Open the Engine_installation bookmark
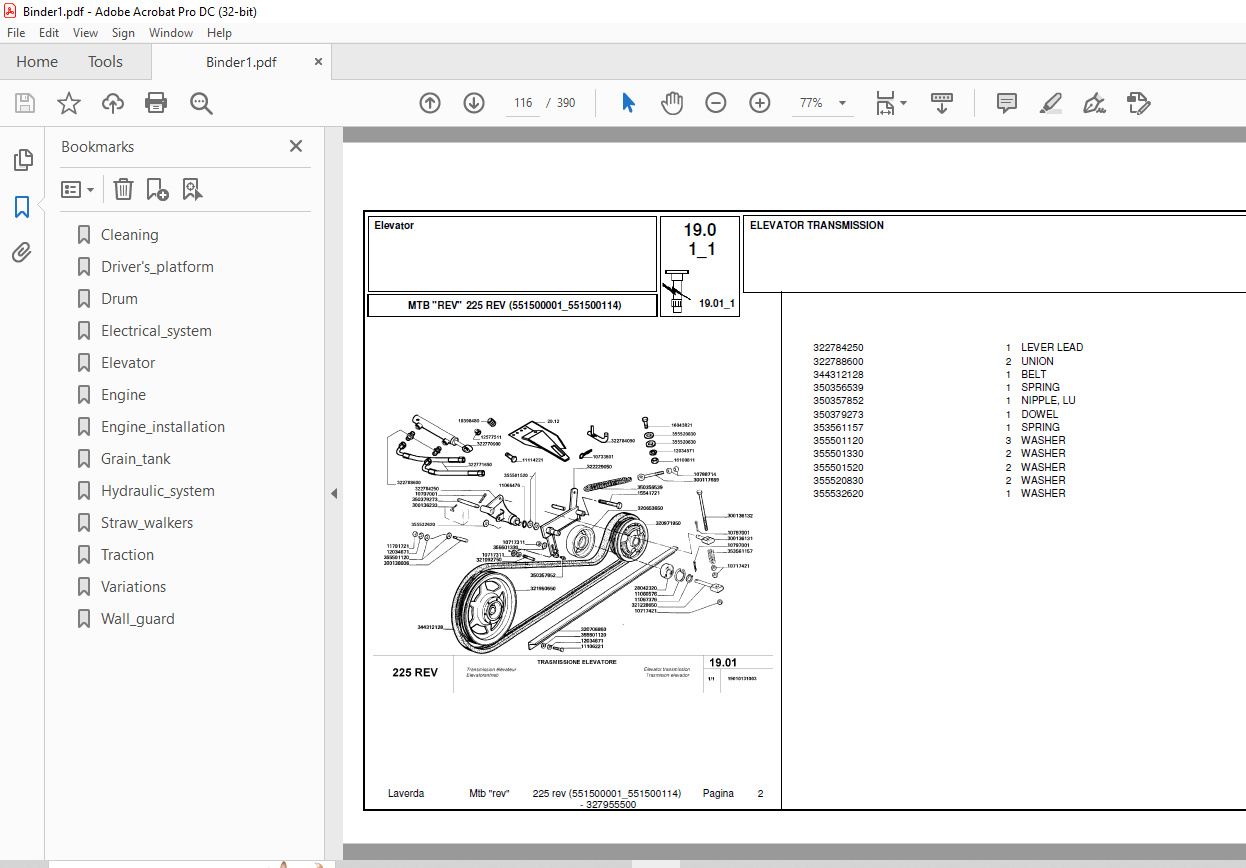 coord(163,427)
